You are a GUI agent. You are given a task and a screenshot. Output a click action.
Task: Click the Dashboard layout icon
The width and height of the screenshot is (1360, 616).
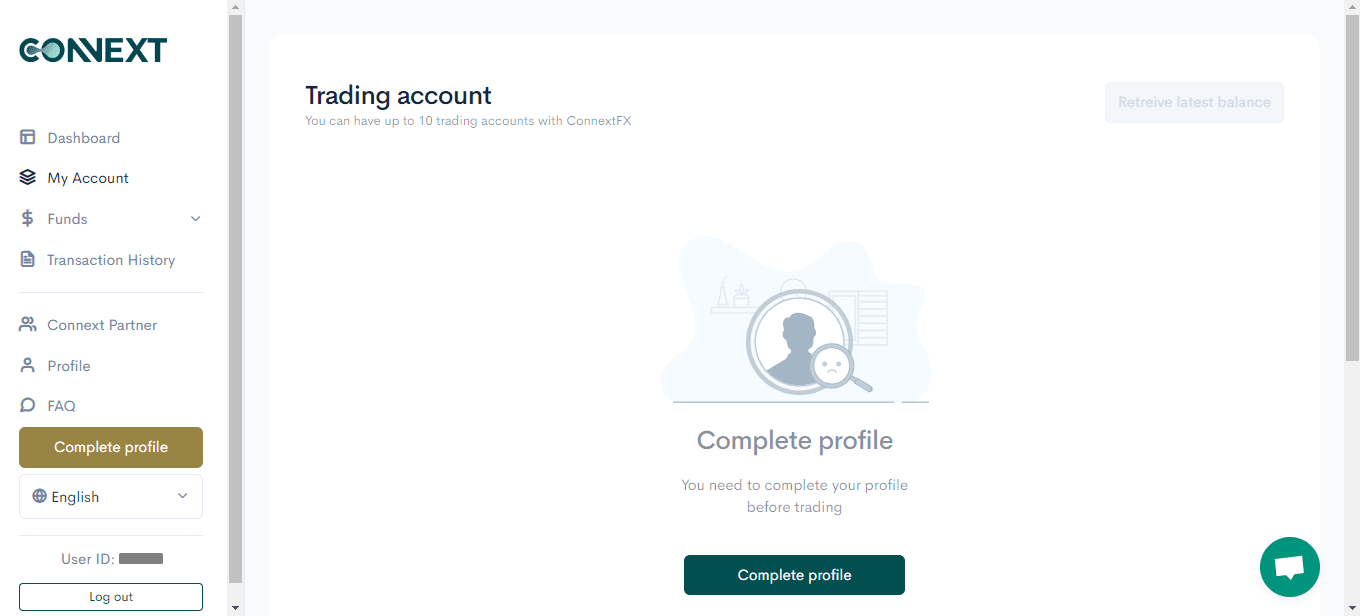pos(28,138)
